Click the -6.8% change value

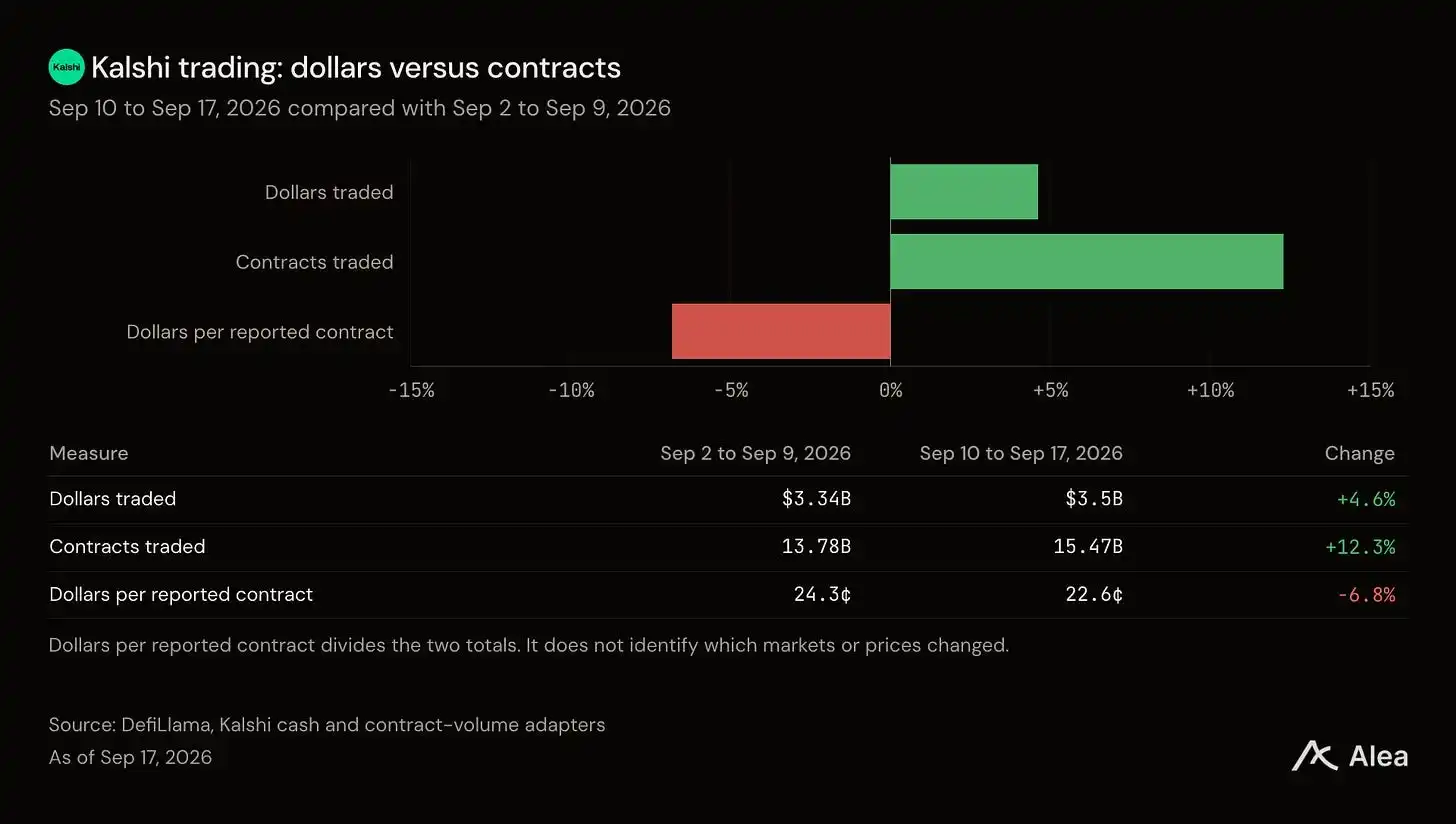[x=1366, y=595]
